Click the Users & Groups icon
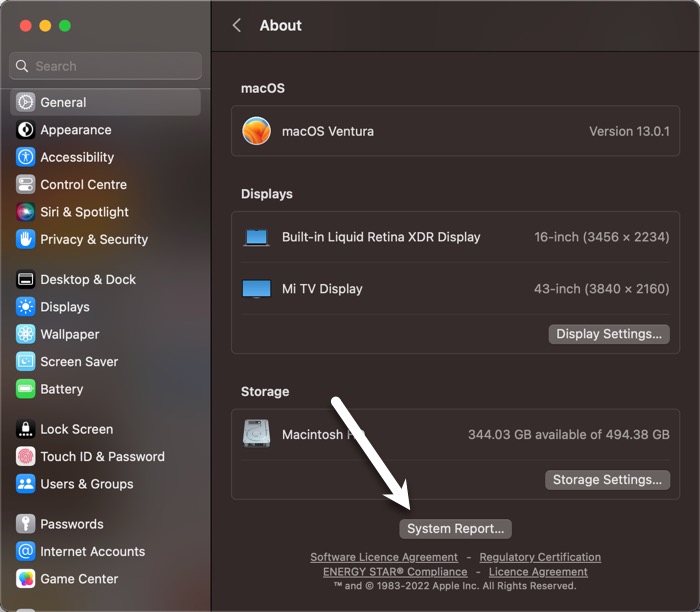The width and height of the screenshot is (700, 612). [25, 484]
